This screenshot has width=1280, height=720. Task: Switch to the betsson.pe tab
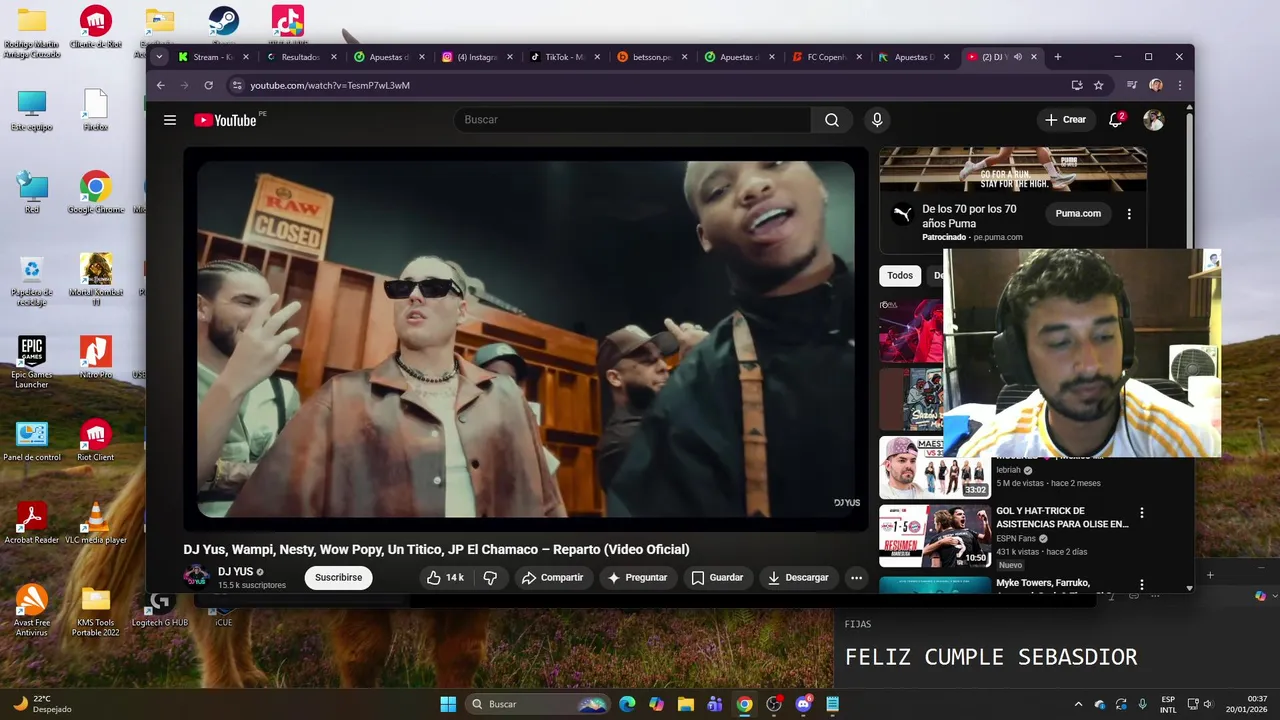tap(652, 57)
